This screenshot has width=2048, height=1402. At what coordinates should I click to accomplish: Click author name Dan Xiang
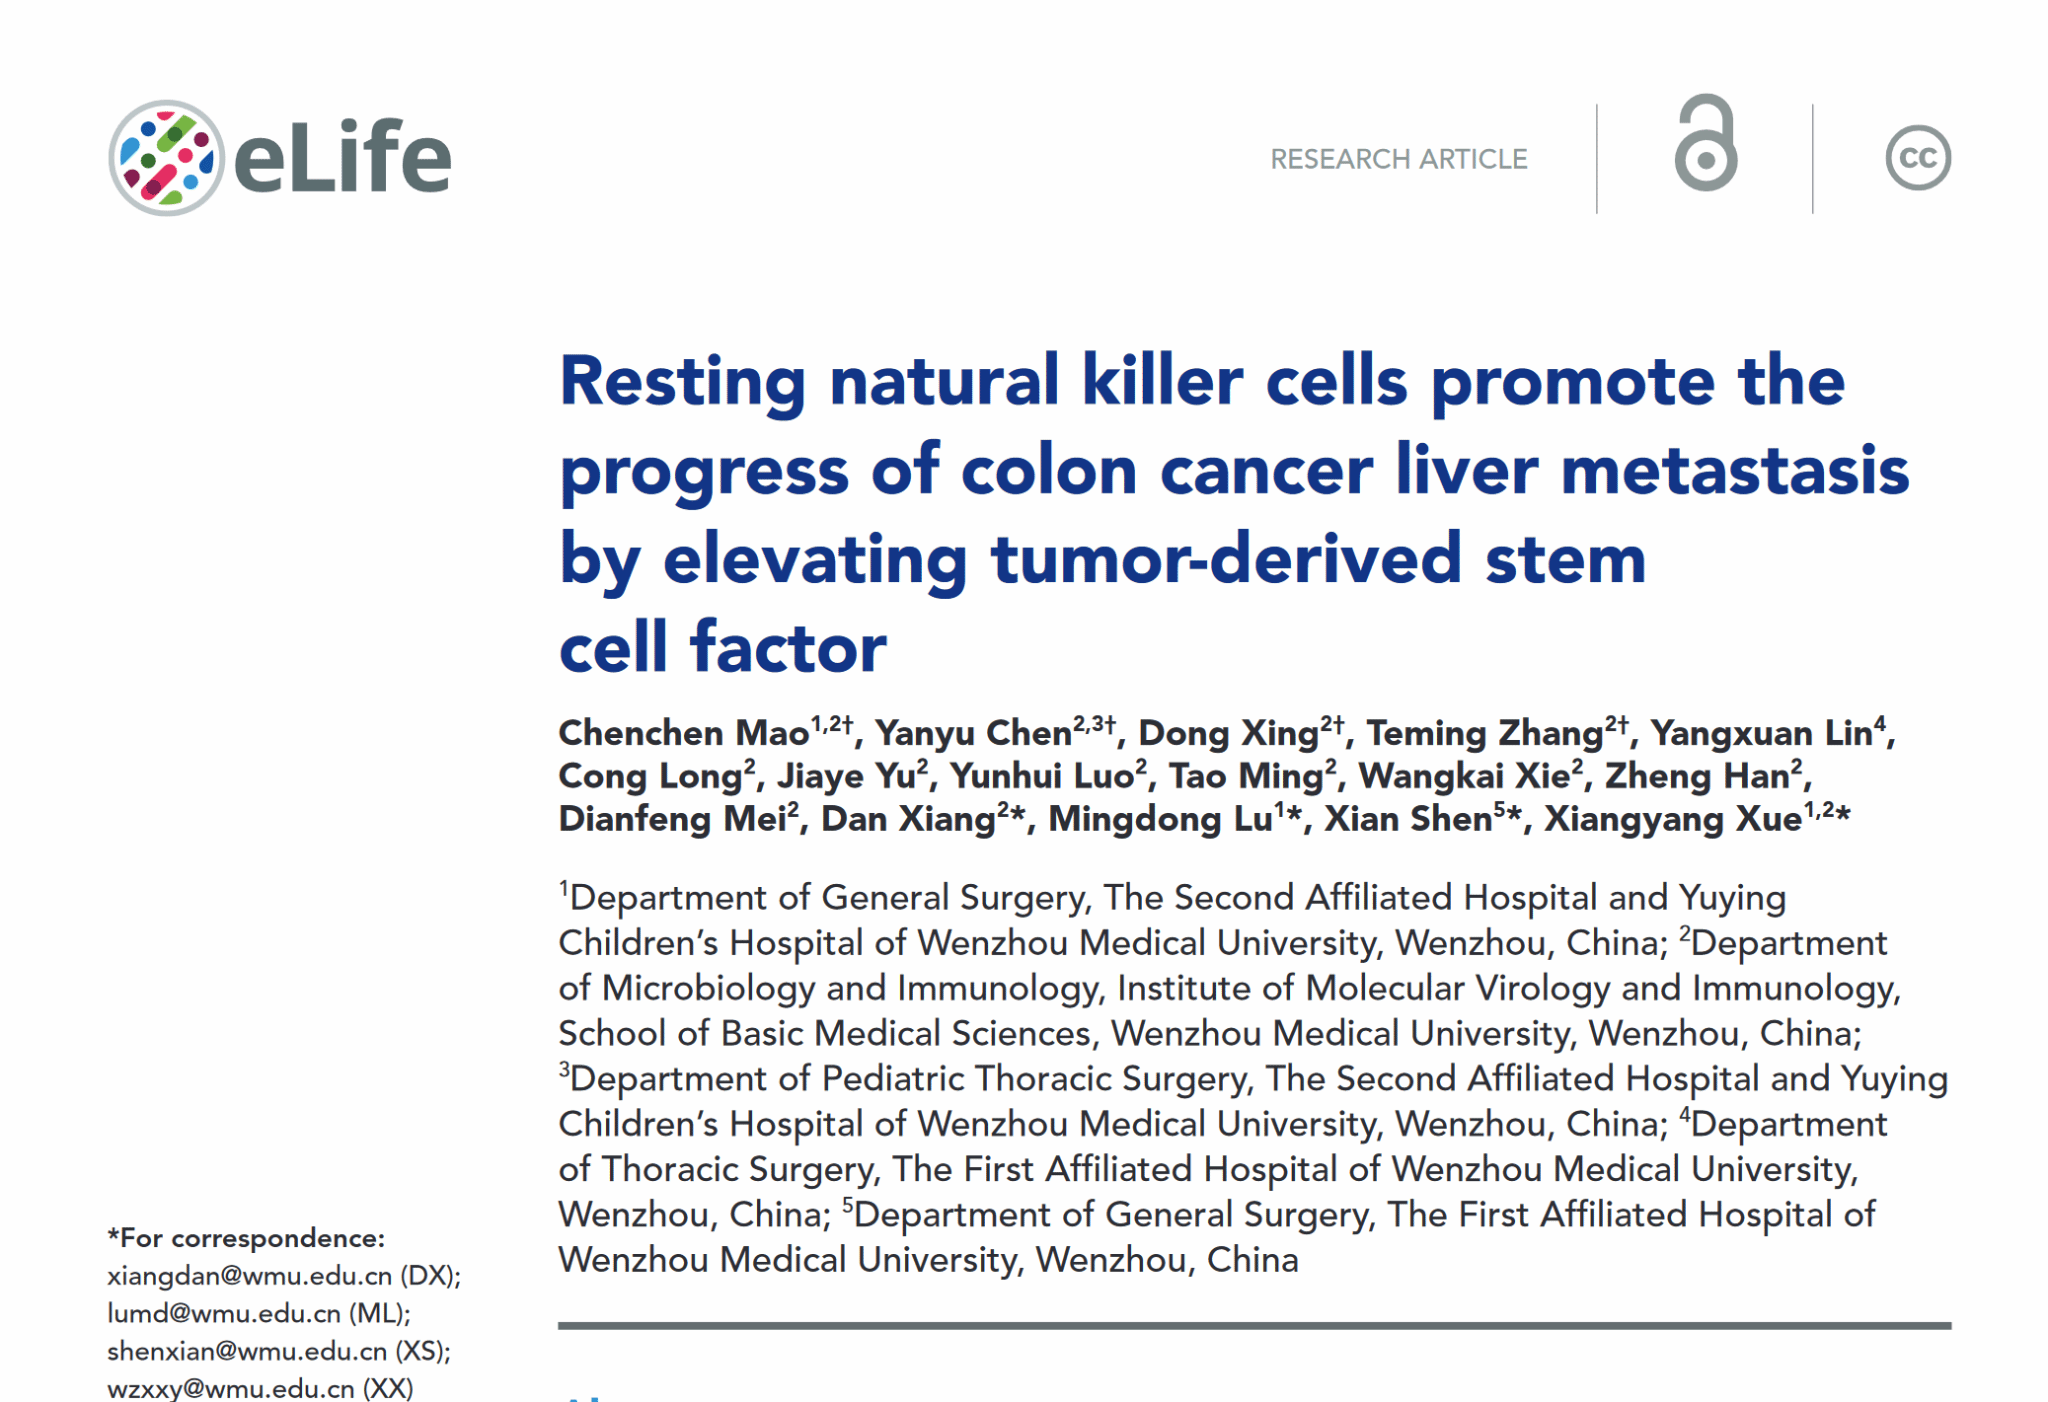907,819
